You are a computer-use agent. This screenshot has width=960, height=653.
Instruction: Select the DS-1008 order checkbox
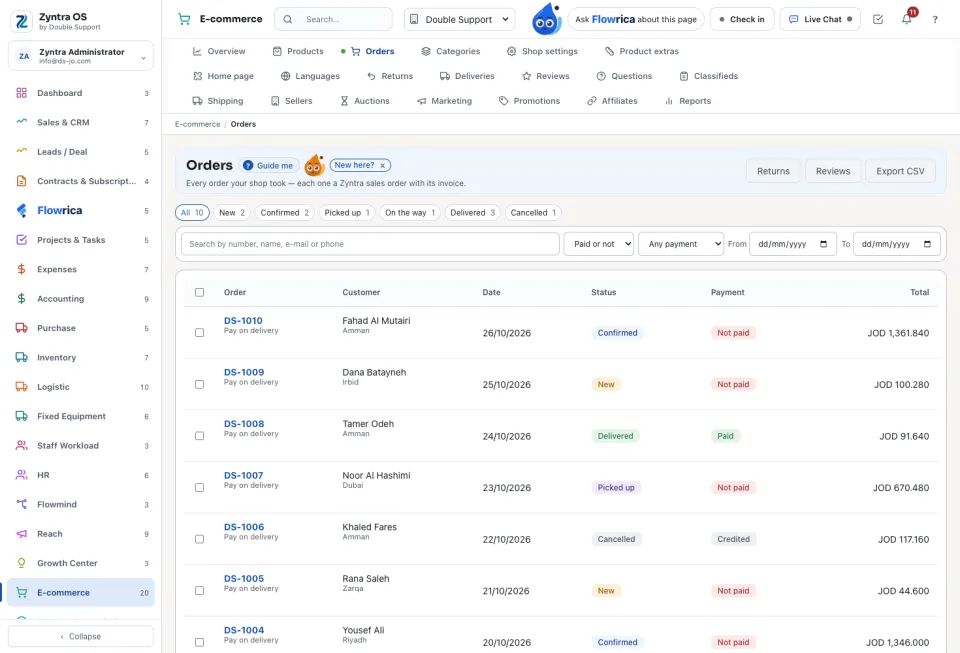[x=200, y=436]
